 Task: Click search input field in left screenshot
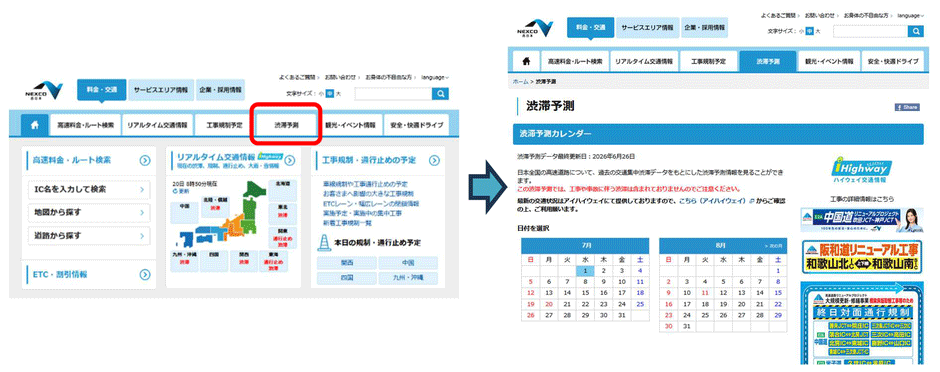click(393, 93)
